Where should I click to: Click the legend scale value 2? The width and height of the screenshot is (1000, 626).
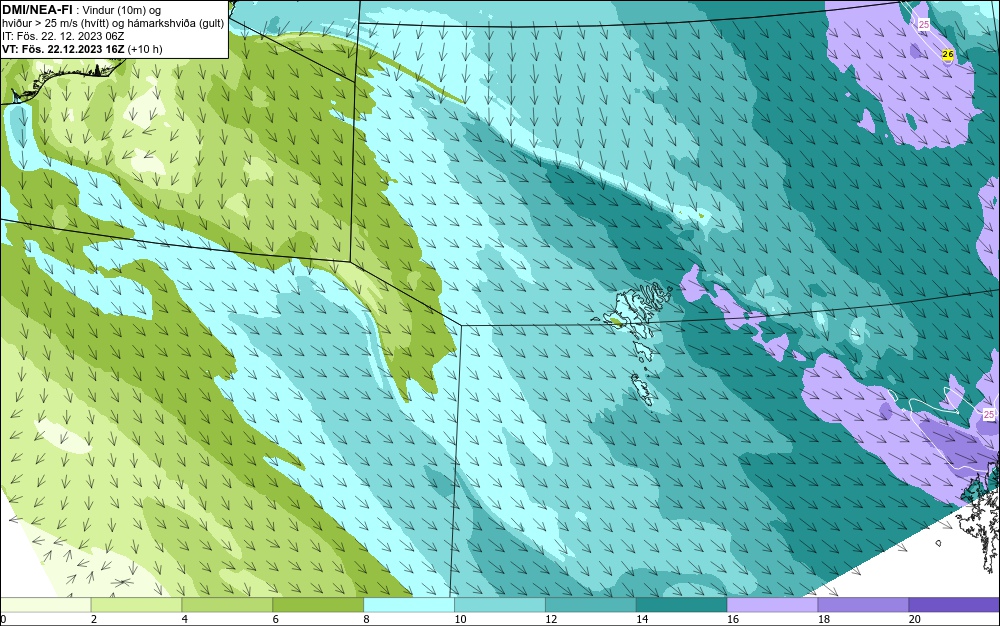(94, 619)
